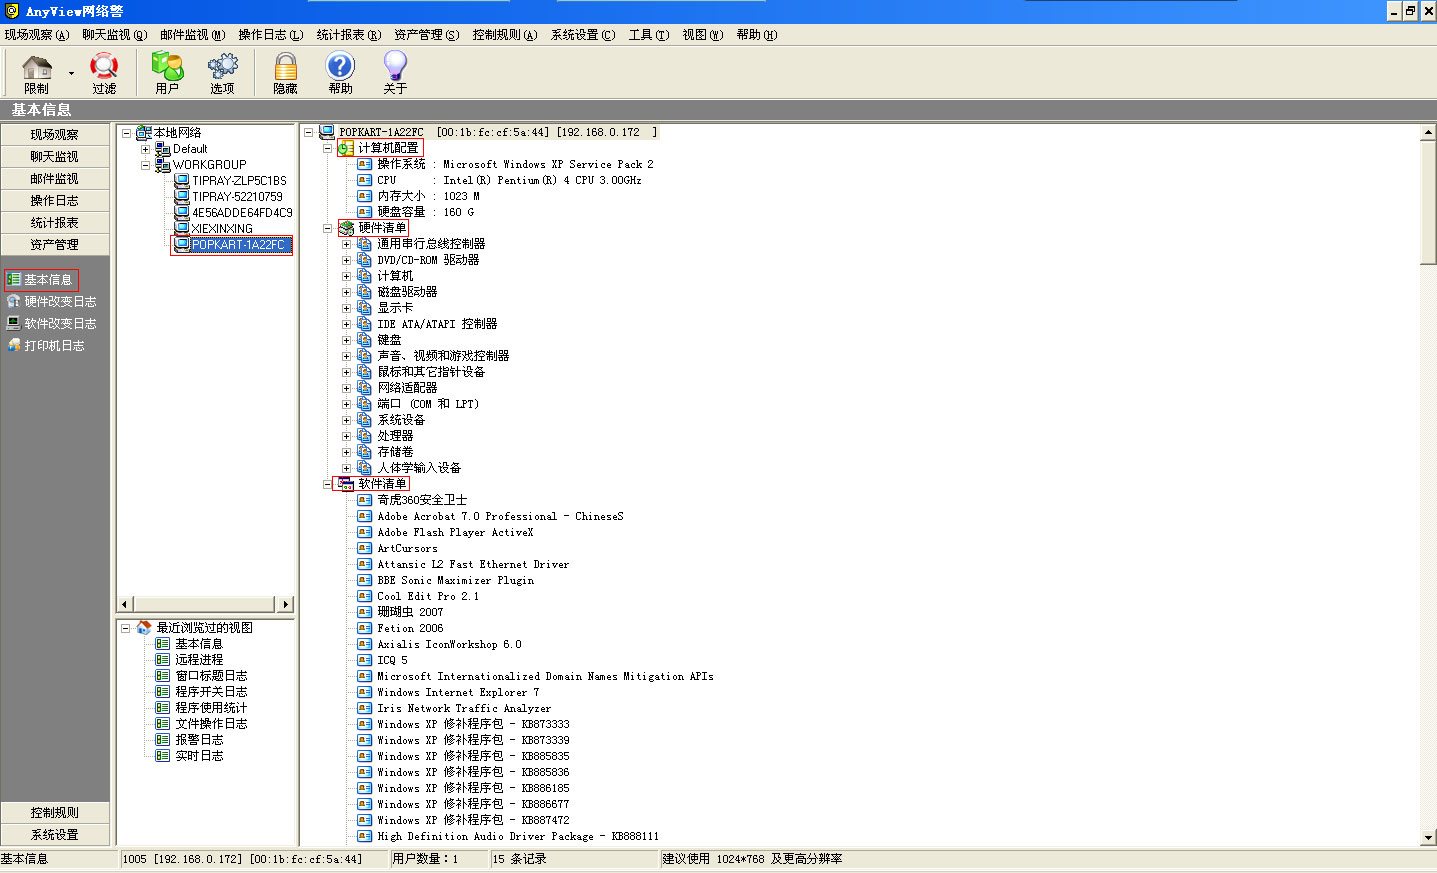
Task: Click the 计算机配置 node icon
Action: click(x=346, y=148)
